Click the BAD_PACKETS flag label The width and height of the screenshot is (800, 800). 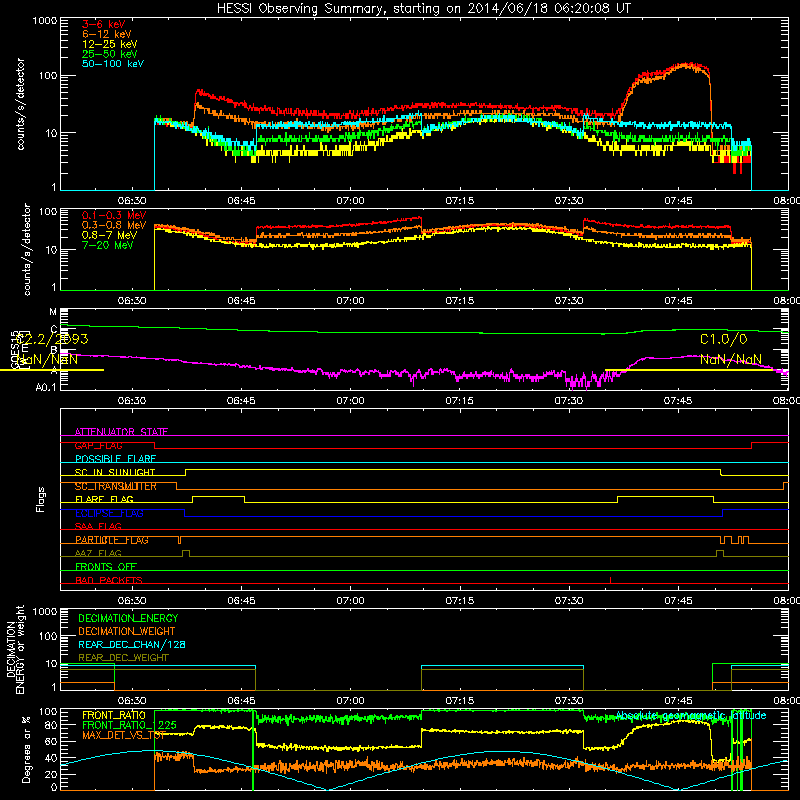click(109, 580)
